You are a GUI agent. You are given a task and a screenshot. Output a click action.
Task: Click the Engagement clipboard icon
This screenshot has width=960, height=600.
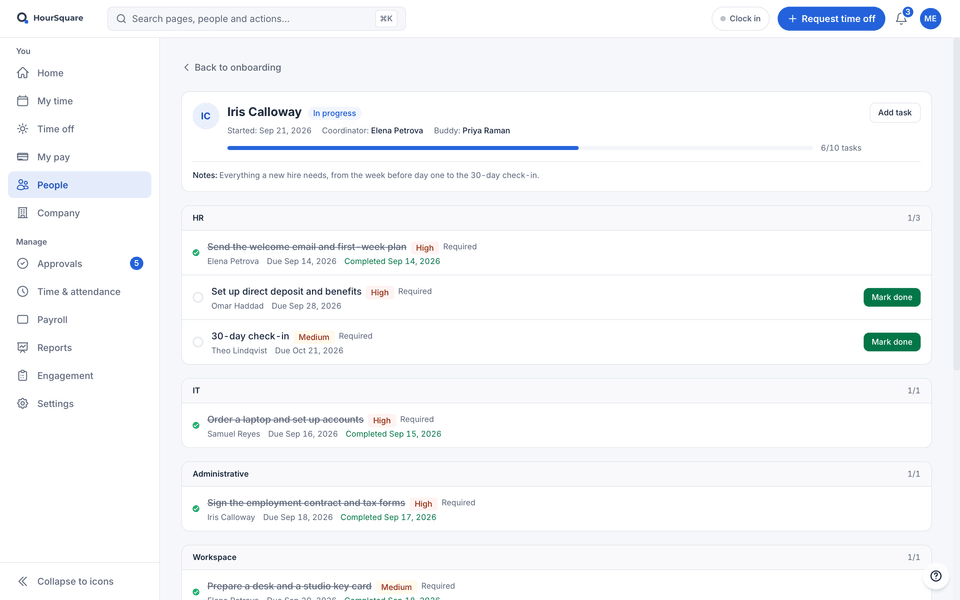pos(23,376)
